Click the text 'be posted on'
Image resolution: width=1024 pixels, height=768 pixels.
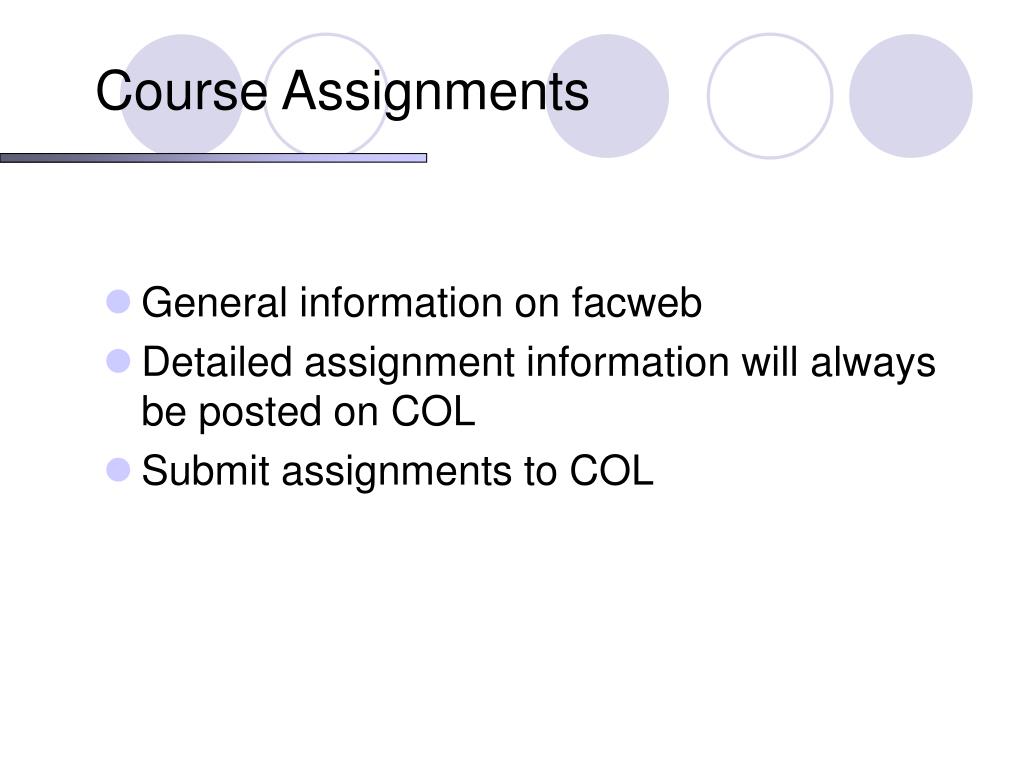260,413
